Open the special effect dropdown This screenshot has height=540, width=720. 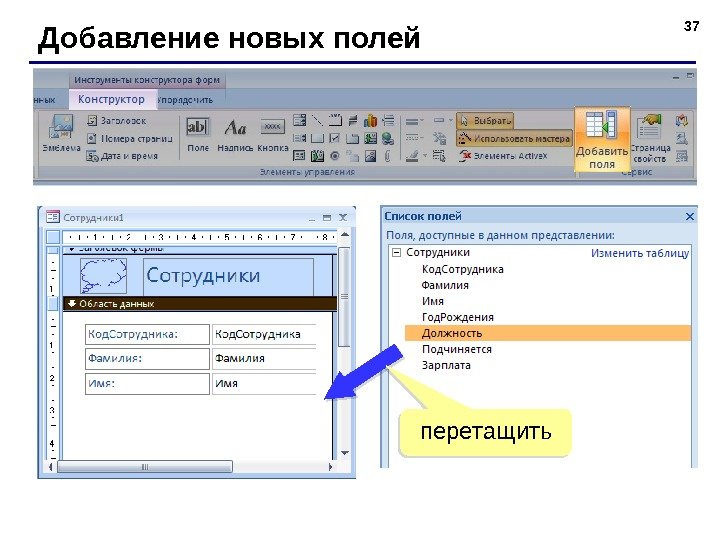tap(443, 121)
